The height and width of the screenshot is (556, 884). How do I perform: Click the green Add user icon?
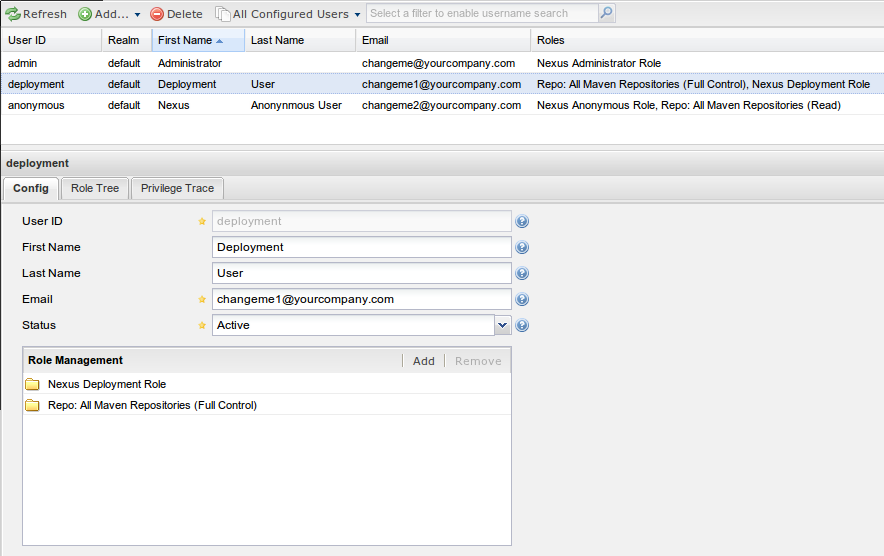pyautogui.click(x=85, y=14)
